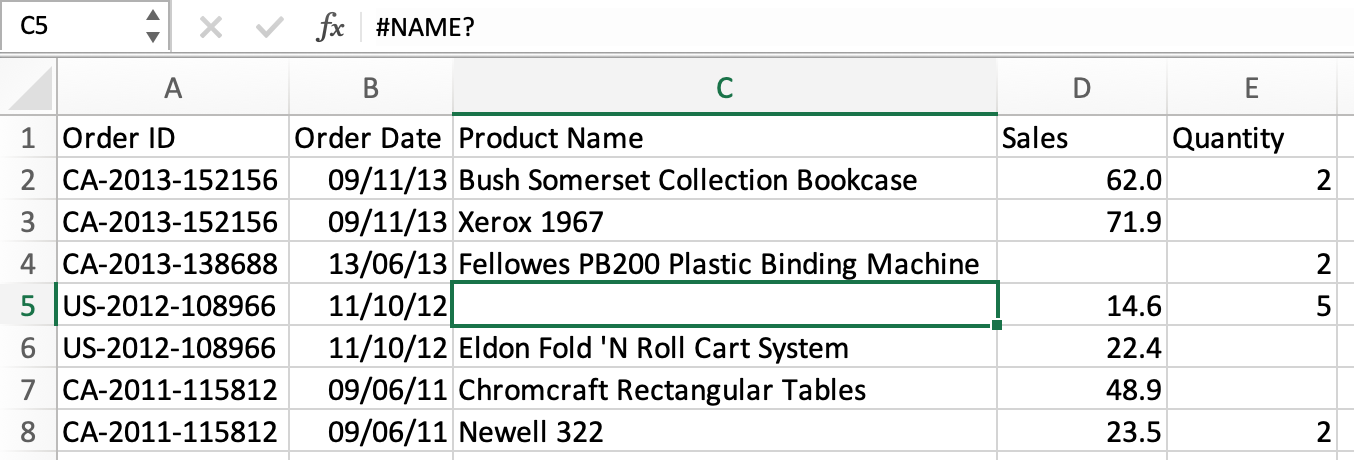Click the fill handle of cell C5

click(997, 326)
